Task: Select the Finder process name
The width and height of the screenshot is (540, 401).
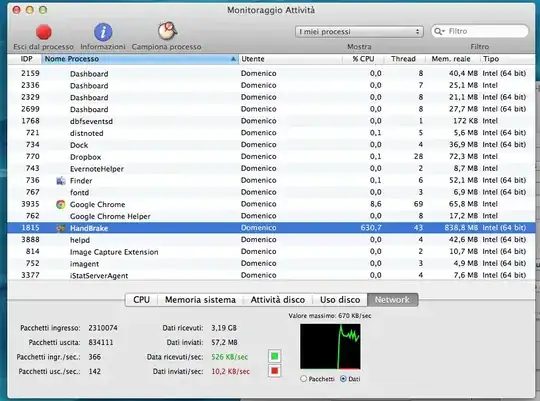Action: point(81,181)
